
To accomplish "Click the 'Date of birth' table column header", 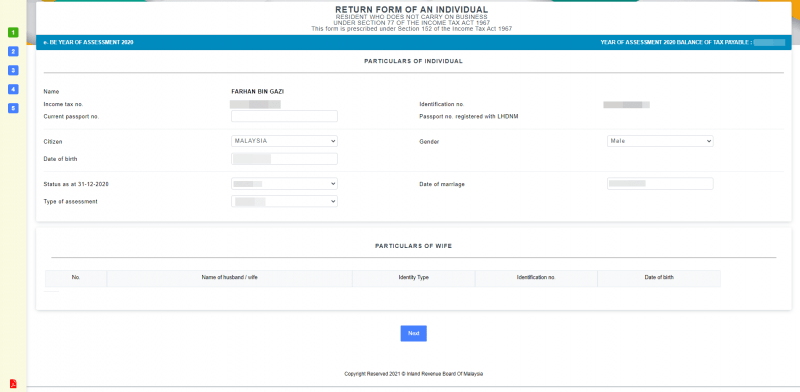I will click(x=659, y=278).
